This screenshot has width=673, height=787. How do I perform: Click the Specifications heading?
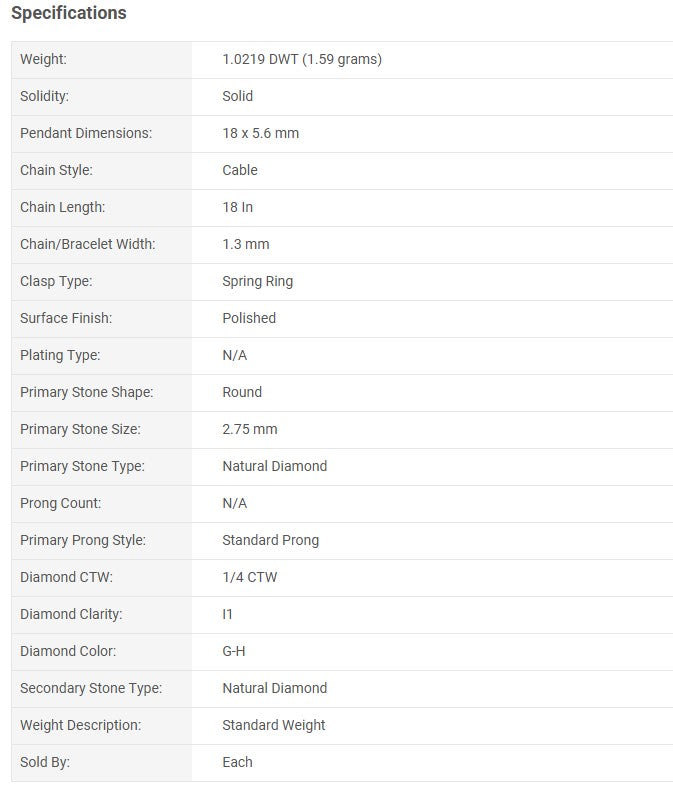(x=69, y=13)
